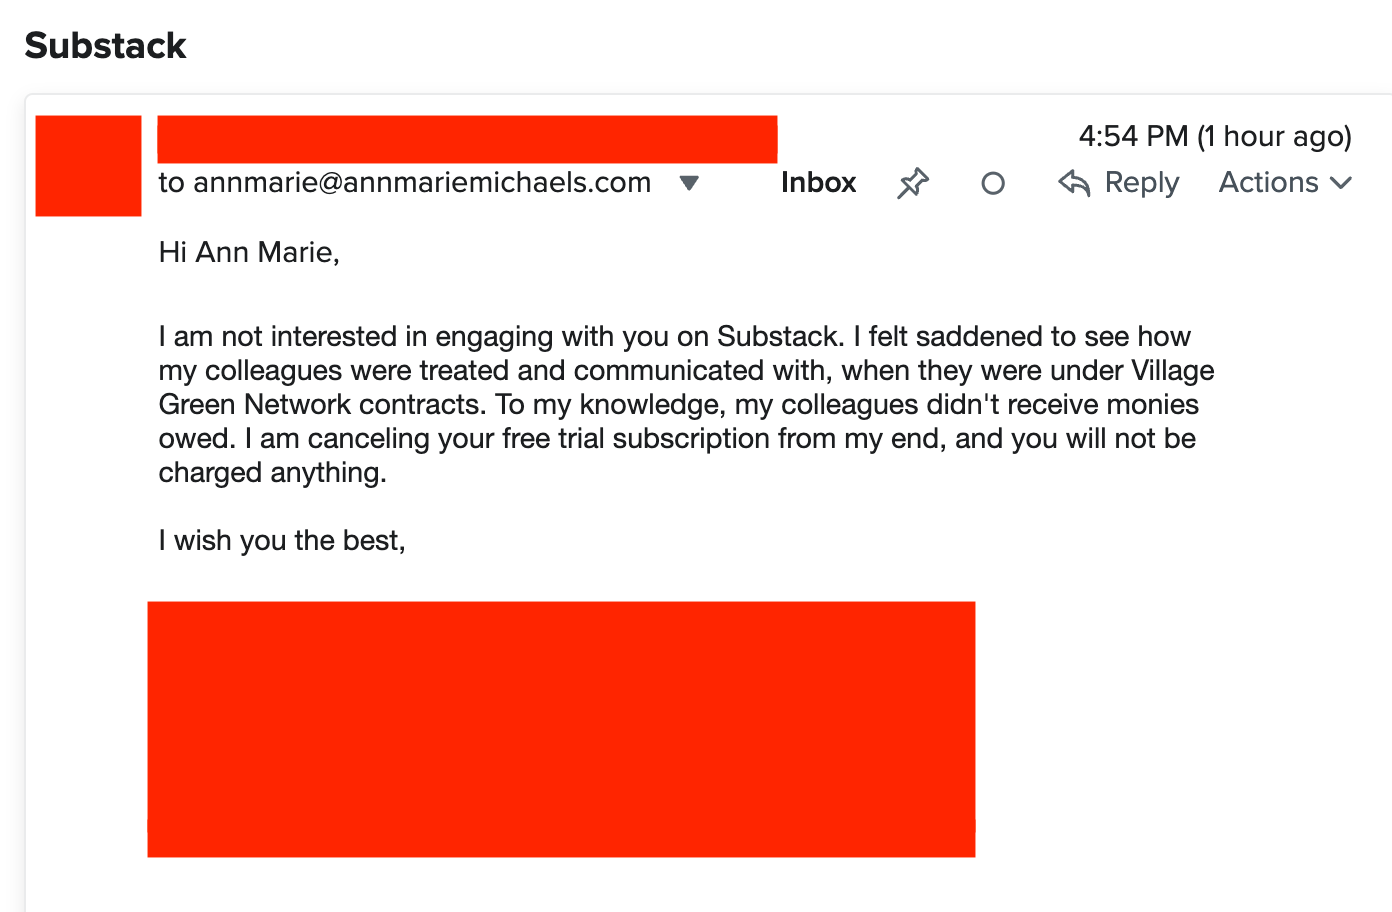Click the Substack subject heading

coord(105,45)
